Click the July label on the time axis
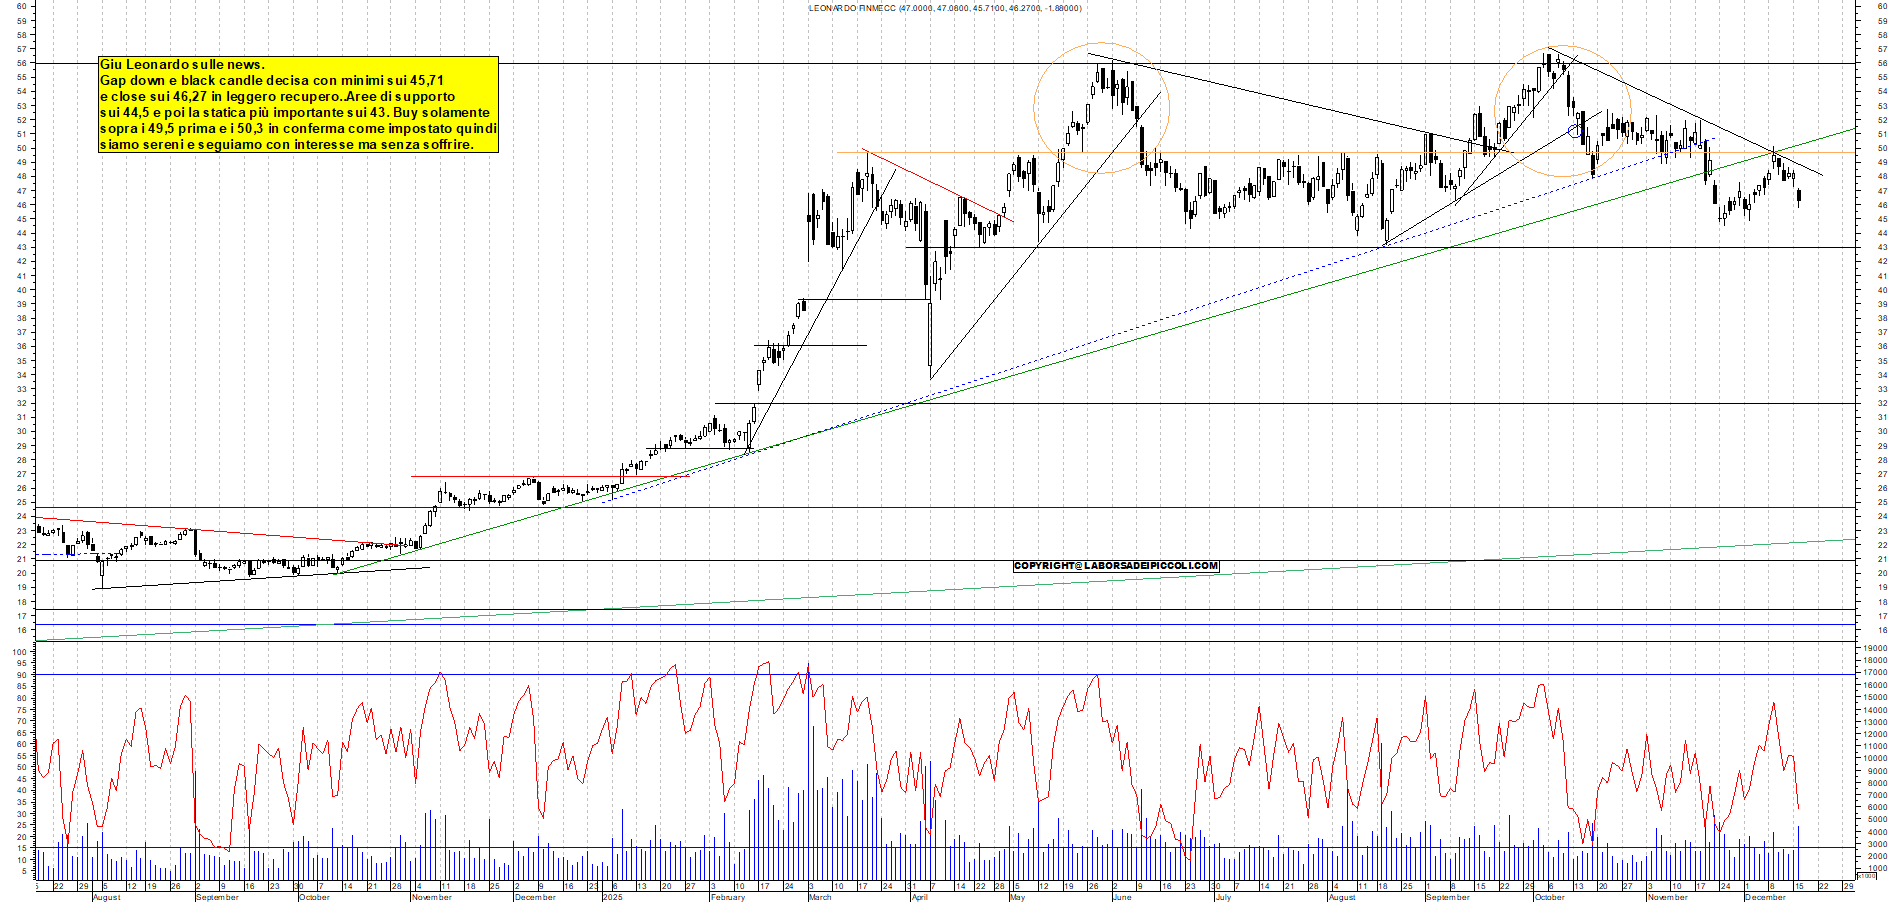The height and width of the screenshot is (902, 1890). click(1222, 897)
